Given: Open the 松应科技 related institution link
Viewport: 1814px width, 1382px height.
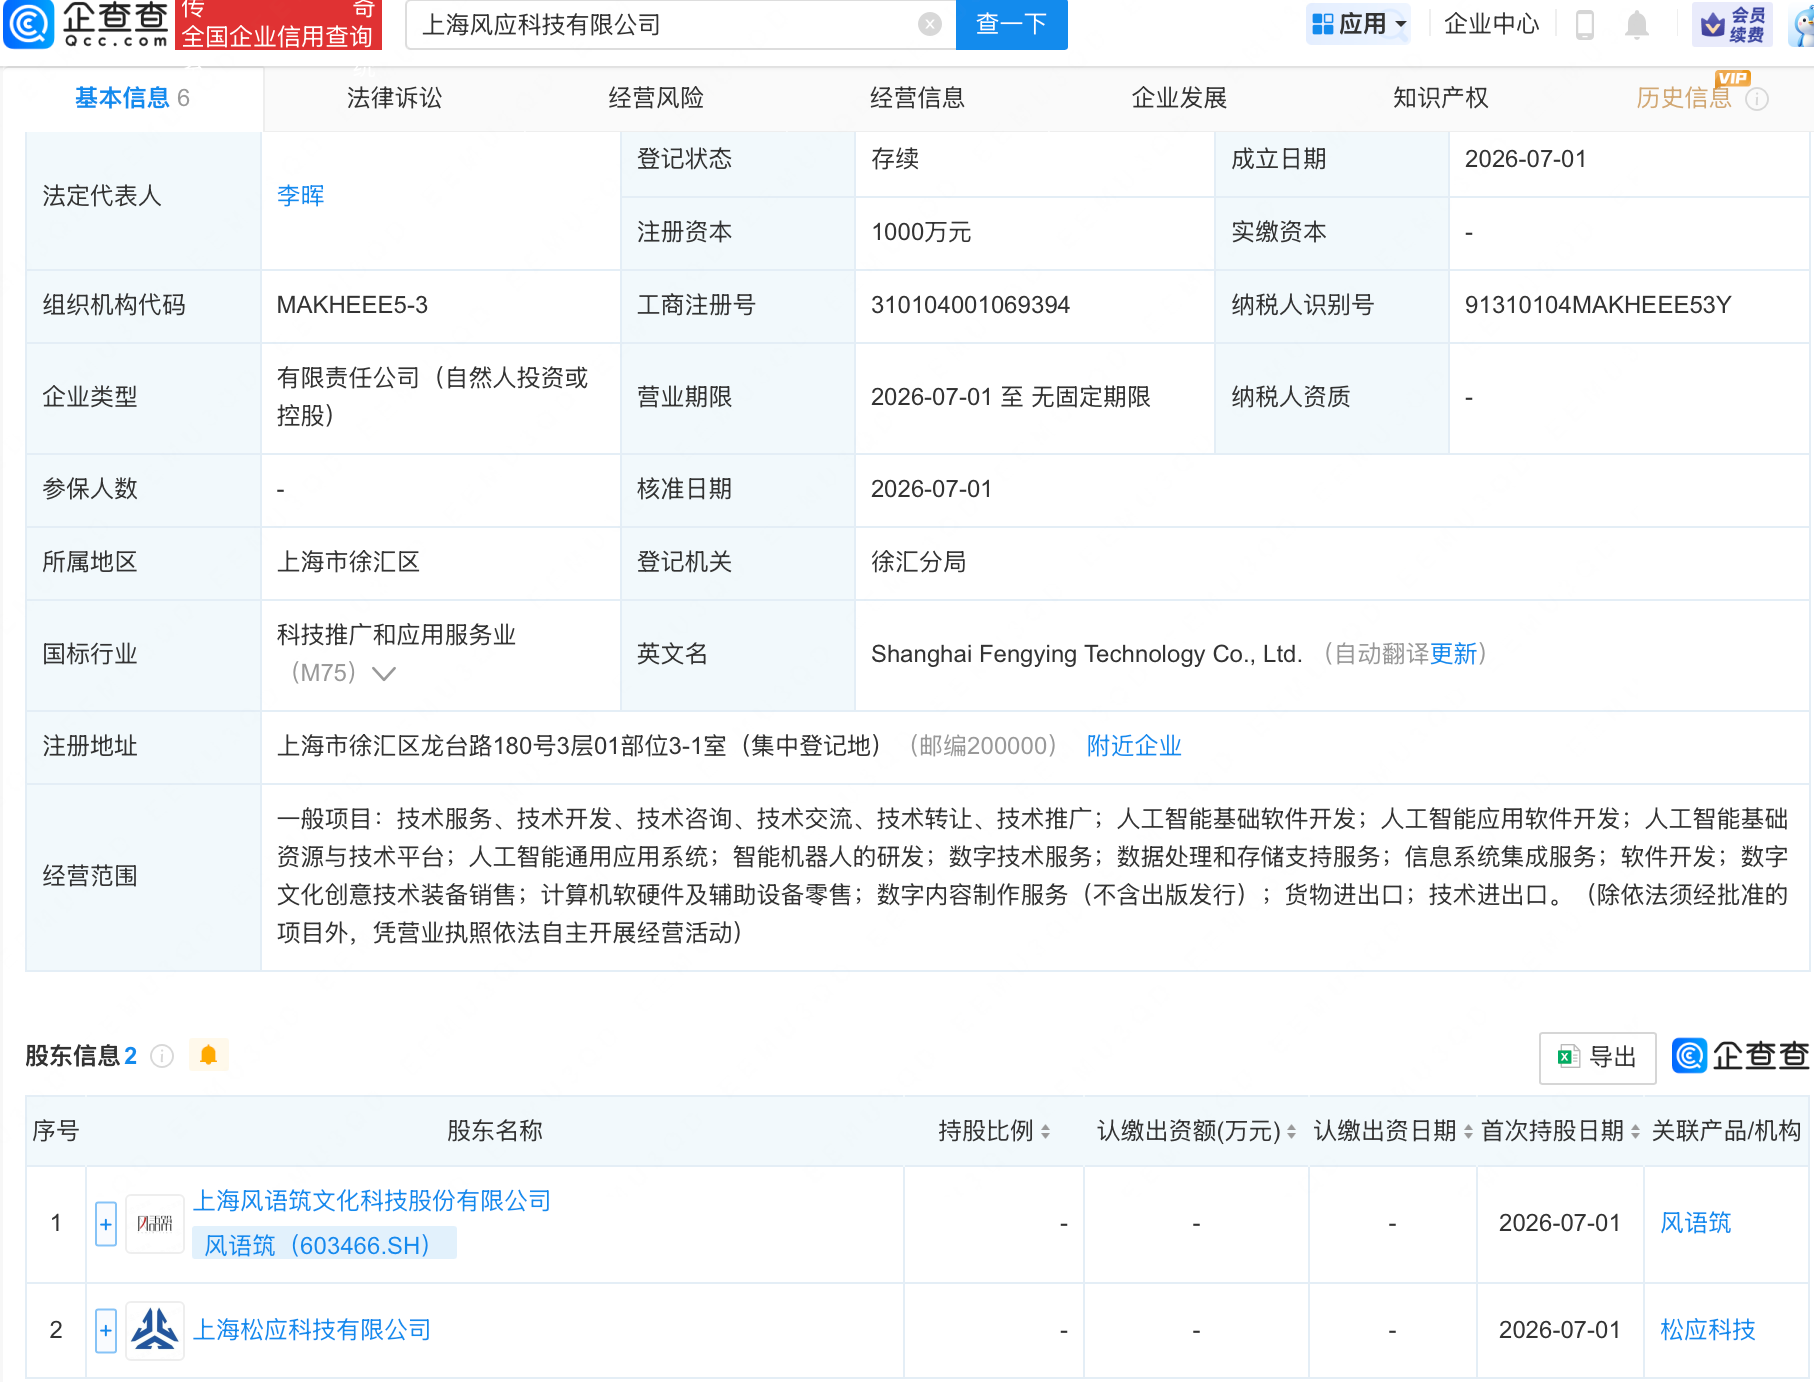Looking at the screenshot, I should pos(1708,1330).
